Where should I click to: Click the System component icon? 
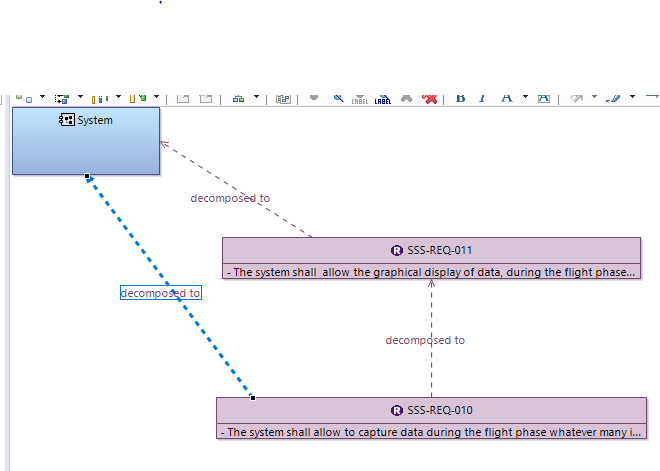pos(67,120)
